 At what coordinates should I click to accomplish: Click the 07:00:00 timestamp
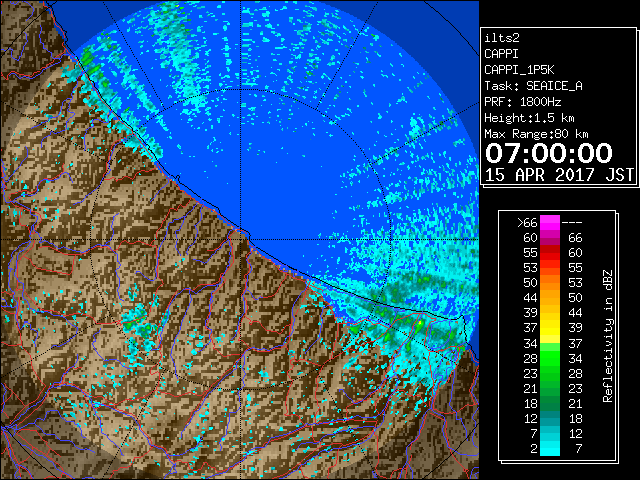tap(549, 153)
